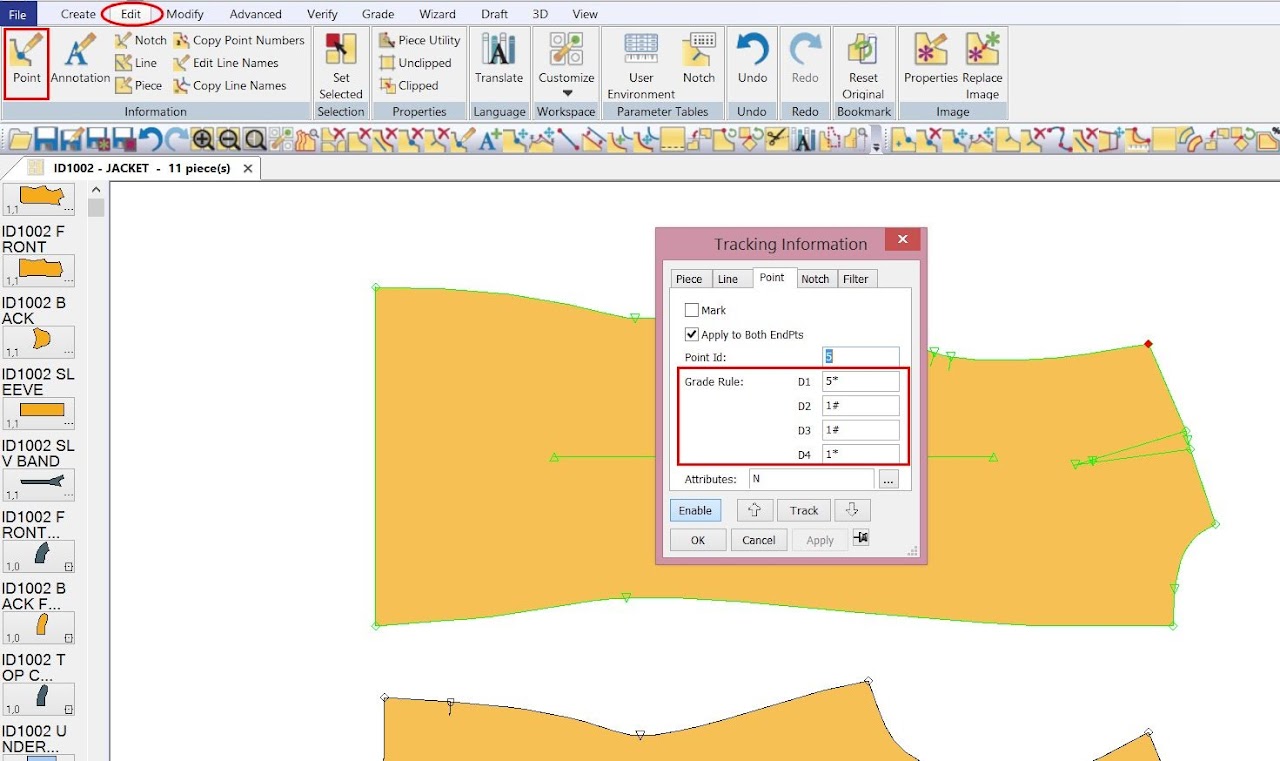The width and height of the screenshot is (1280, 761).
Task: Click Line in the Information group
Action: point(136,62)
